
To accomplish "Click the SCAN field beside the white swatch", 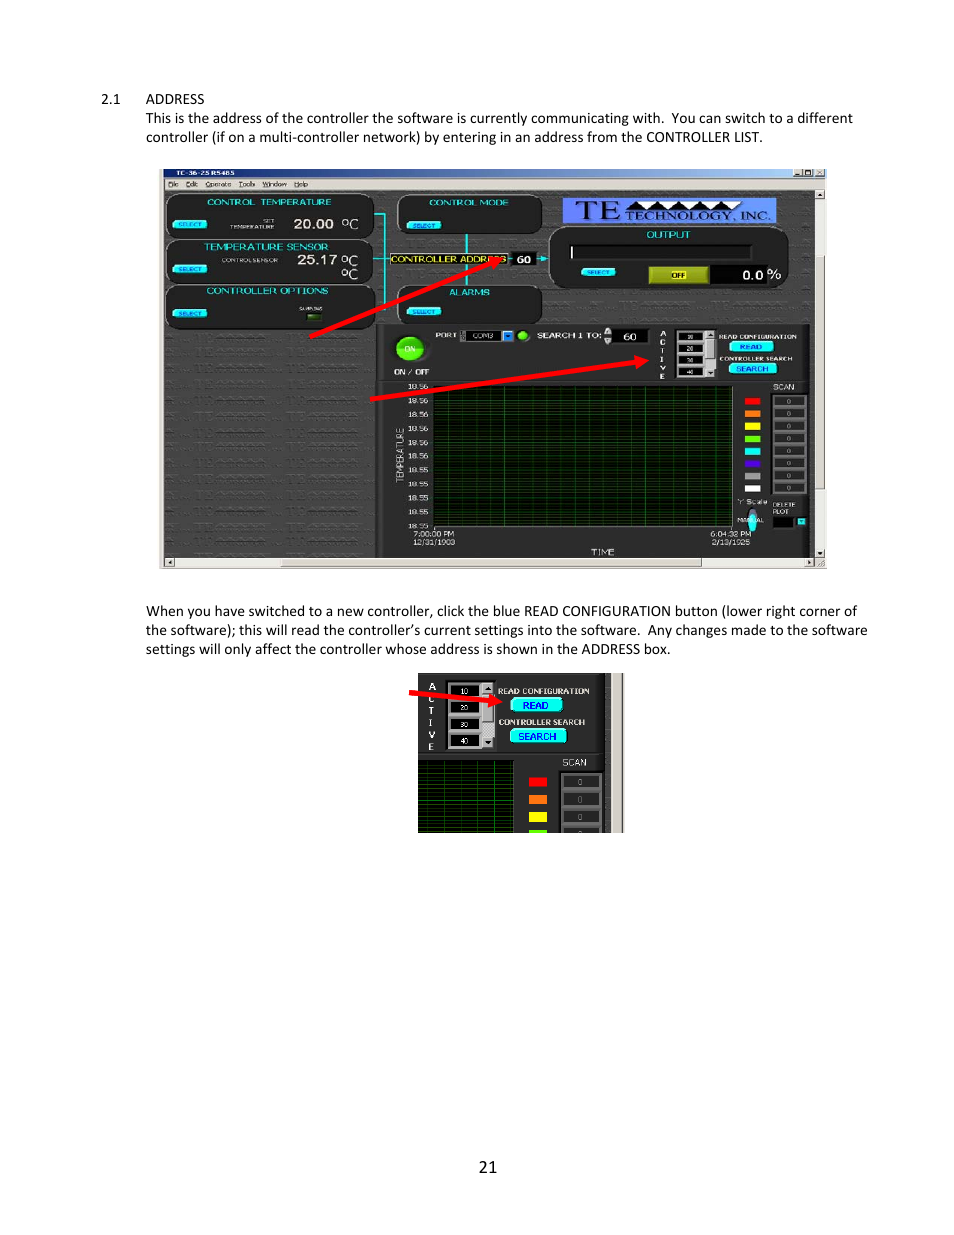I will pyautogui.click(x=789, y=488).
